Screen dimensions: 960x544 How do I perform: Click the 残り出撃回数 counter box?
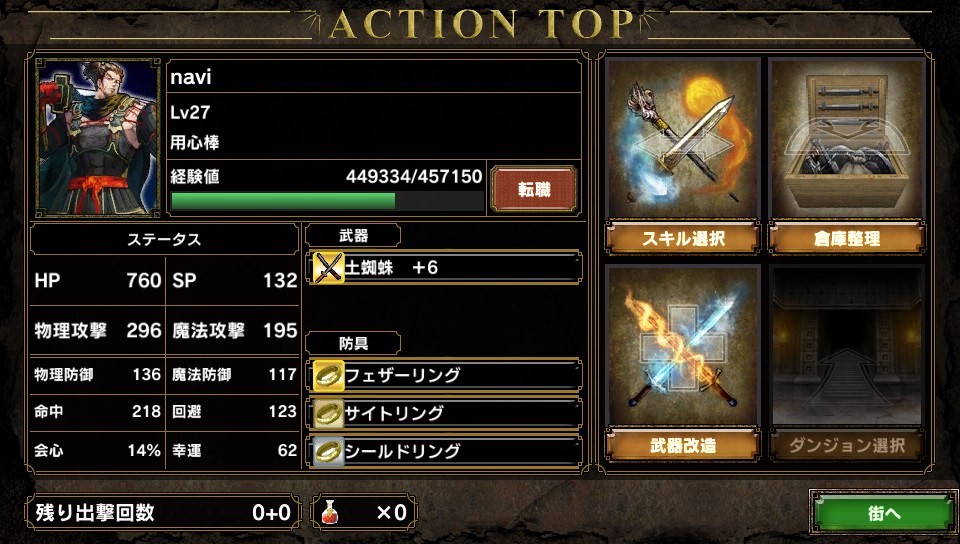[163, 512]
